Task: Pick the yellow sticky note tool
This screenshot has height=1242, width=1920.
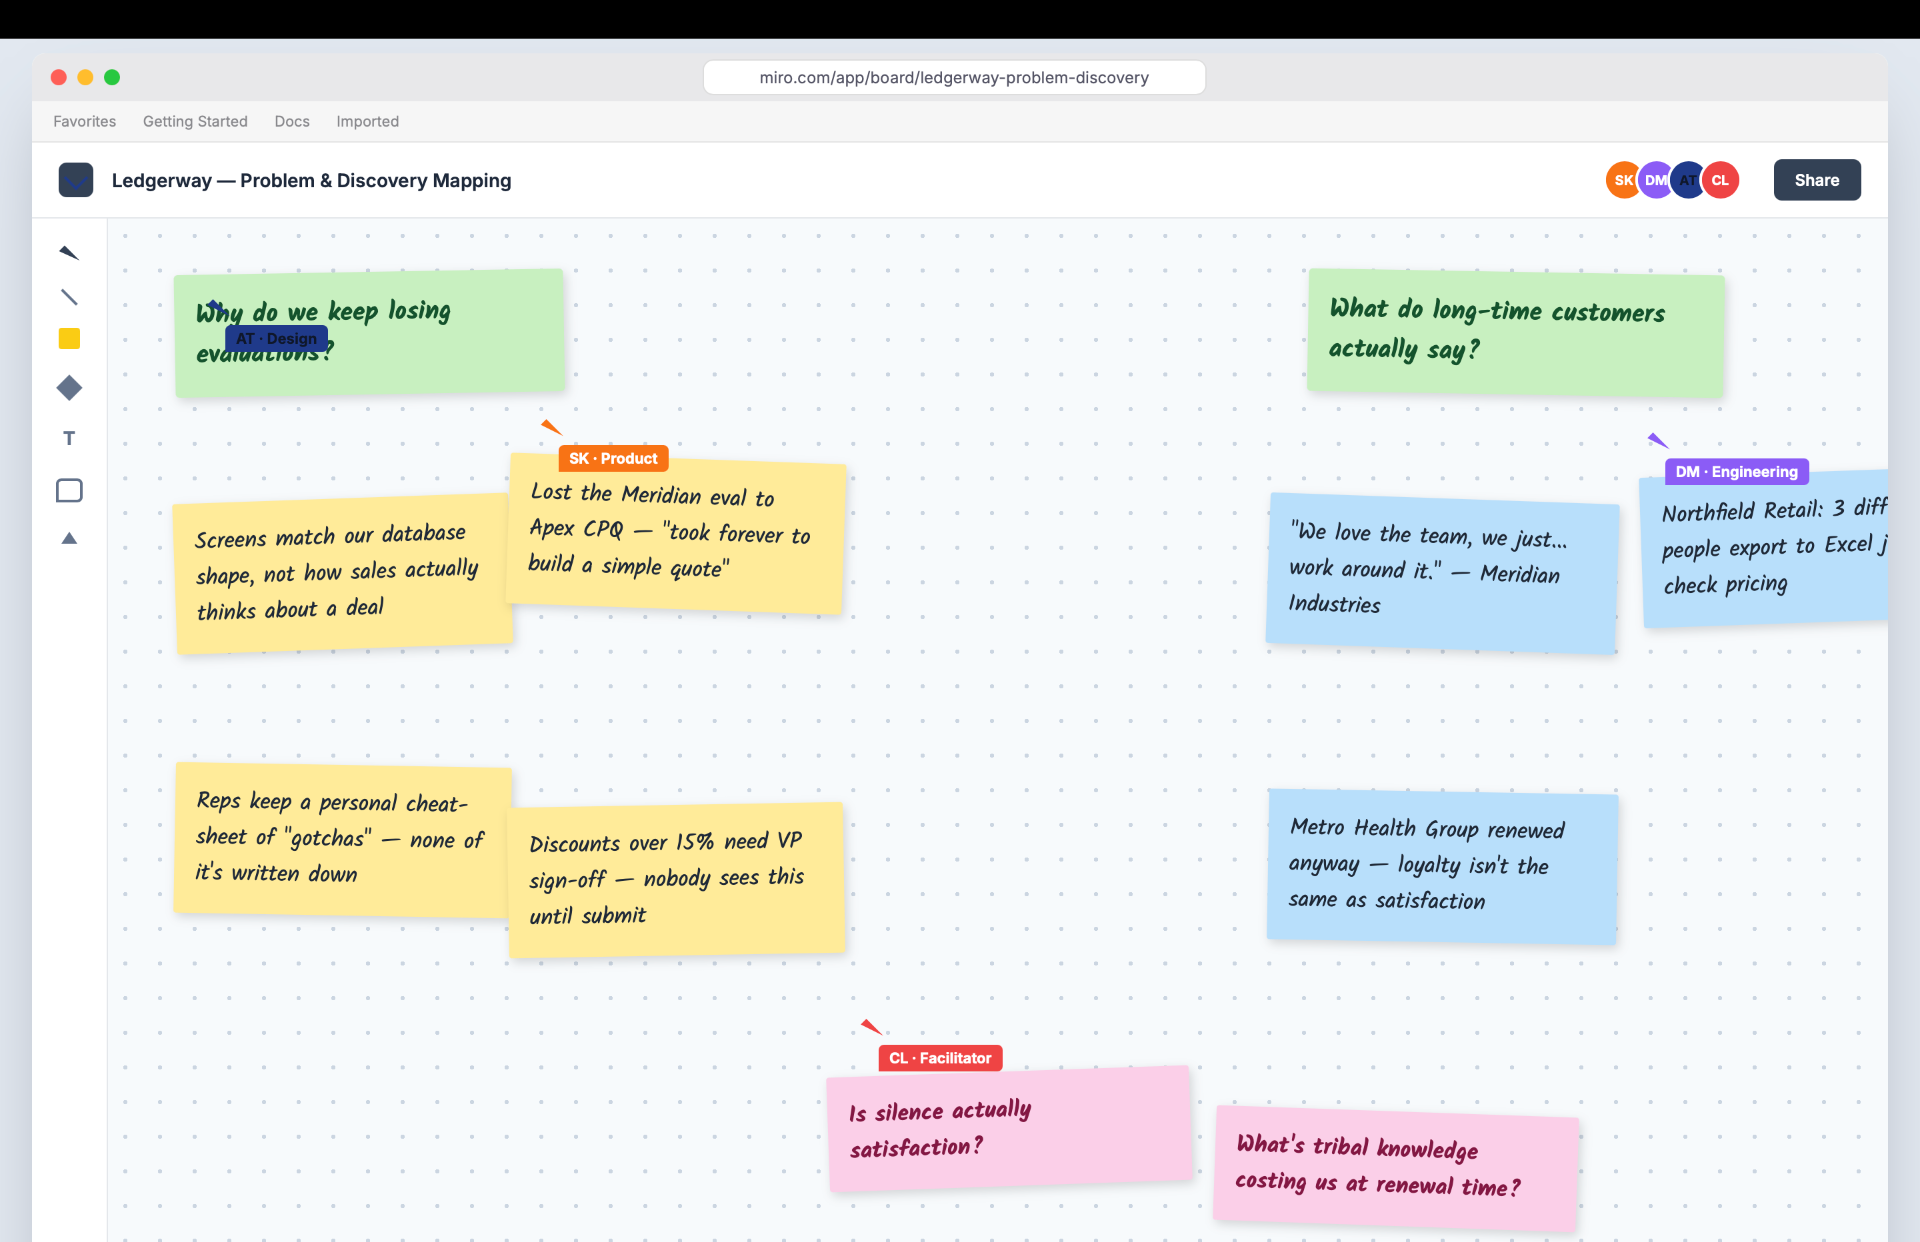Action: coord(69,339)
